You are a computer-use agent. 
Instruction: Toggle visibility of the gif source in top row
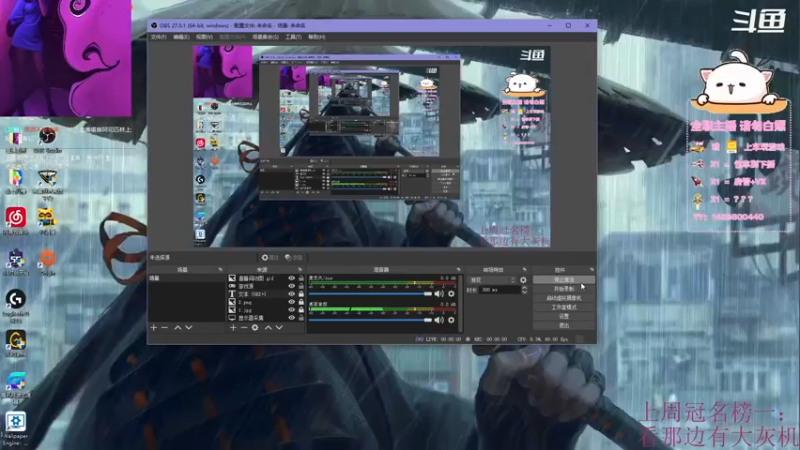291,278
